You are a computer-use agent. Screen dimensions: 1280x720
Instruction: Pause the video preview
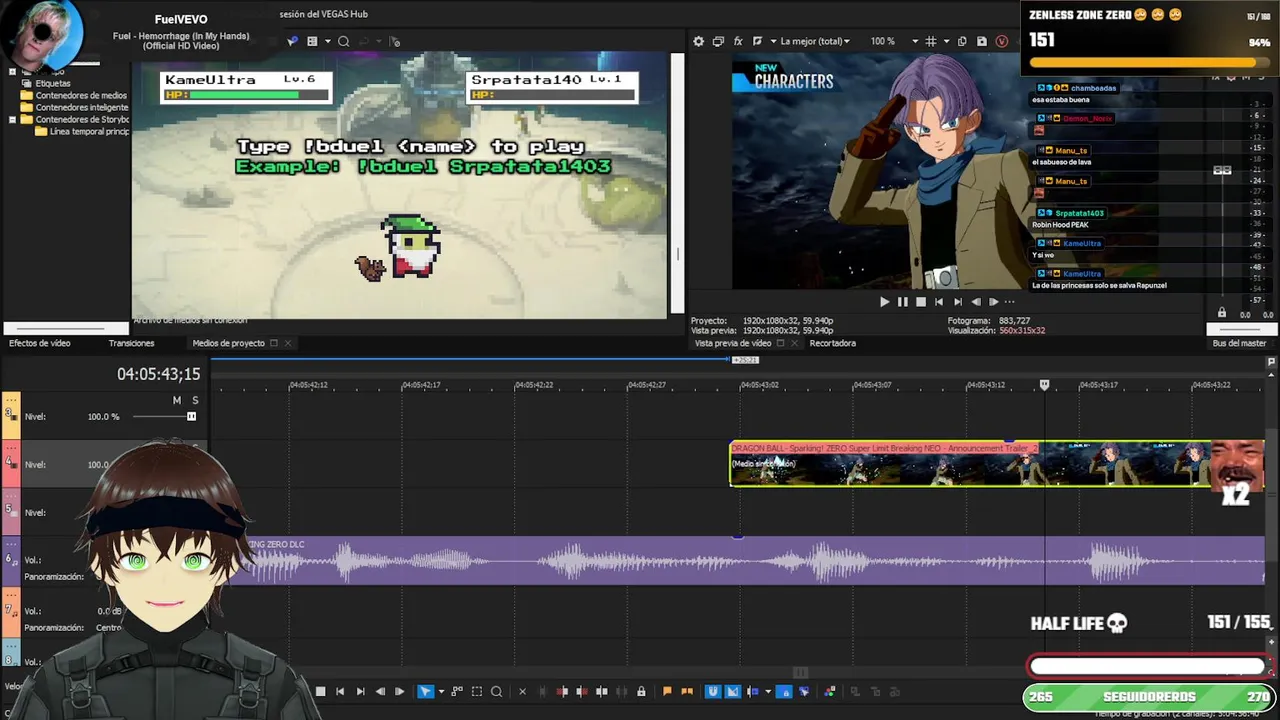[903, 301]
